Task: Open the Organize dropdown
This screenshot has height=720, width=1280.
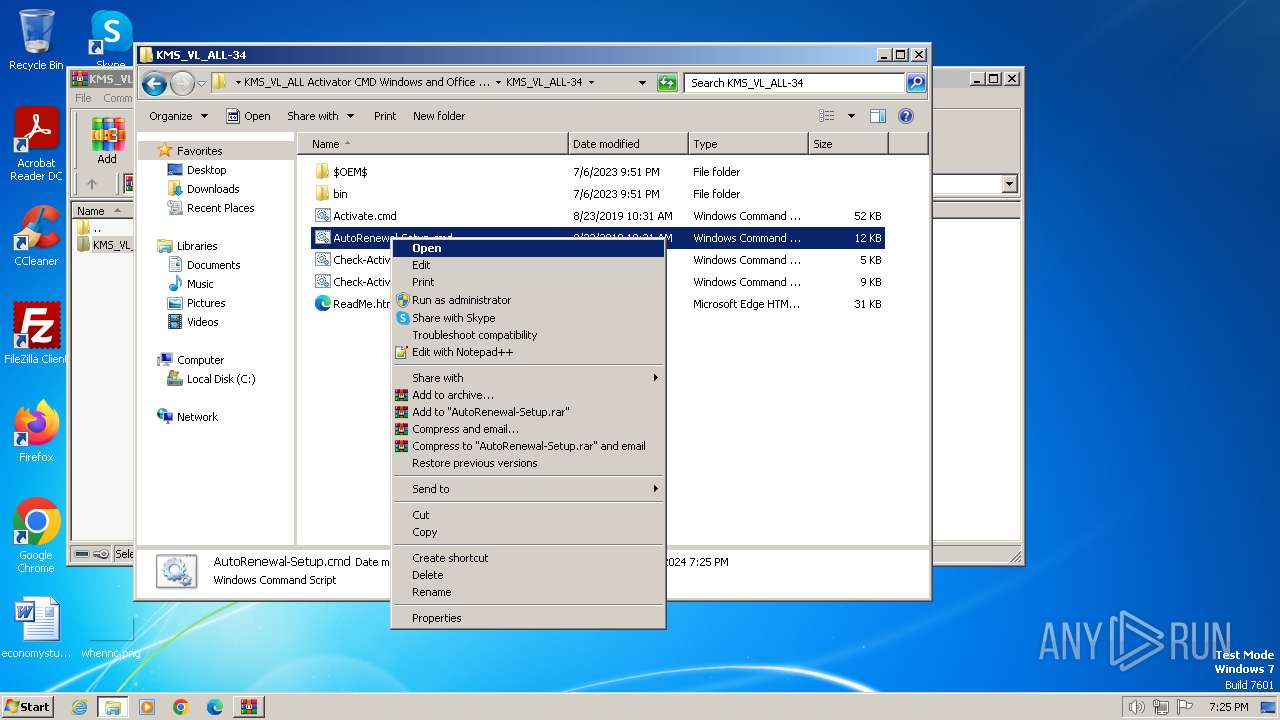Action: tap(178, 116)
